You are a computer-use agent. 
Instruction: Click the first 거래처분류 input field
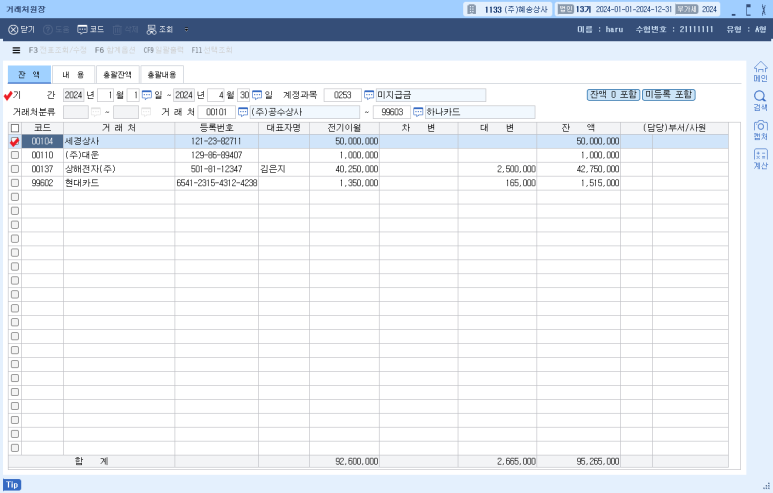(x=76, y=112)
